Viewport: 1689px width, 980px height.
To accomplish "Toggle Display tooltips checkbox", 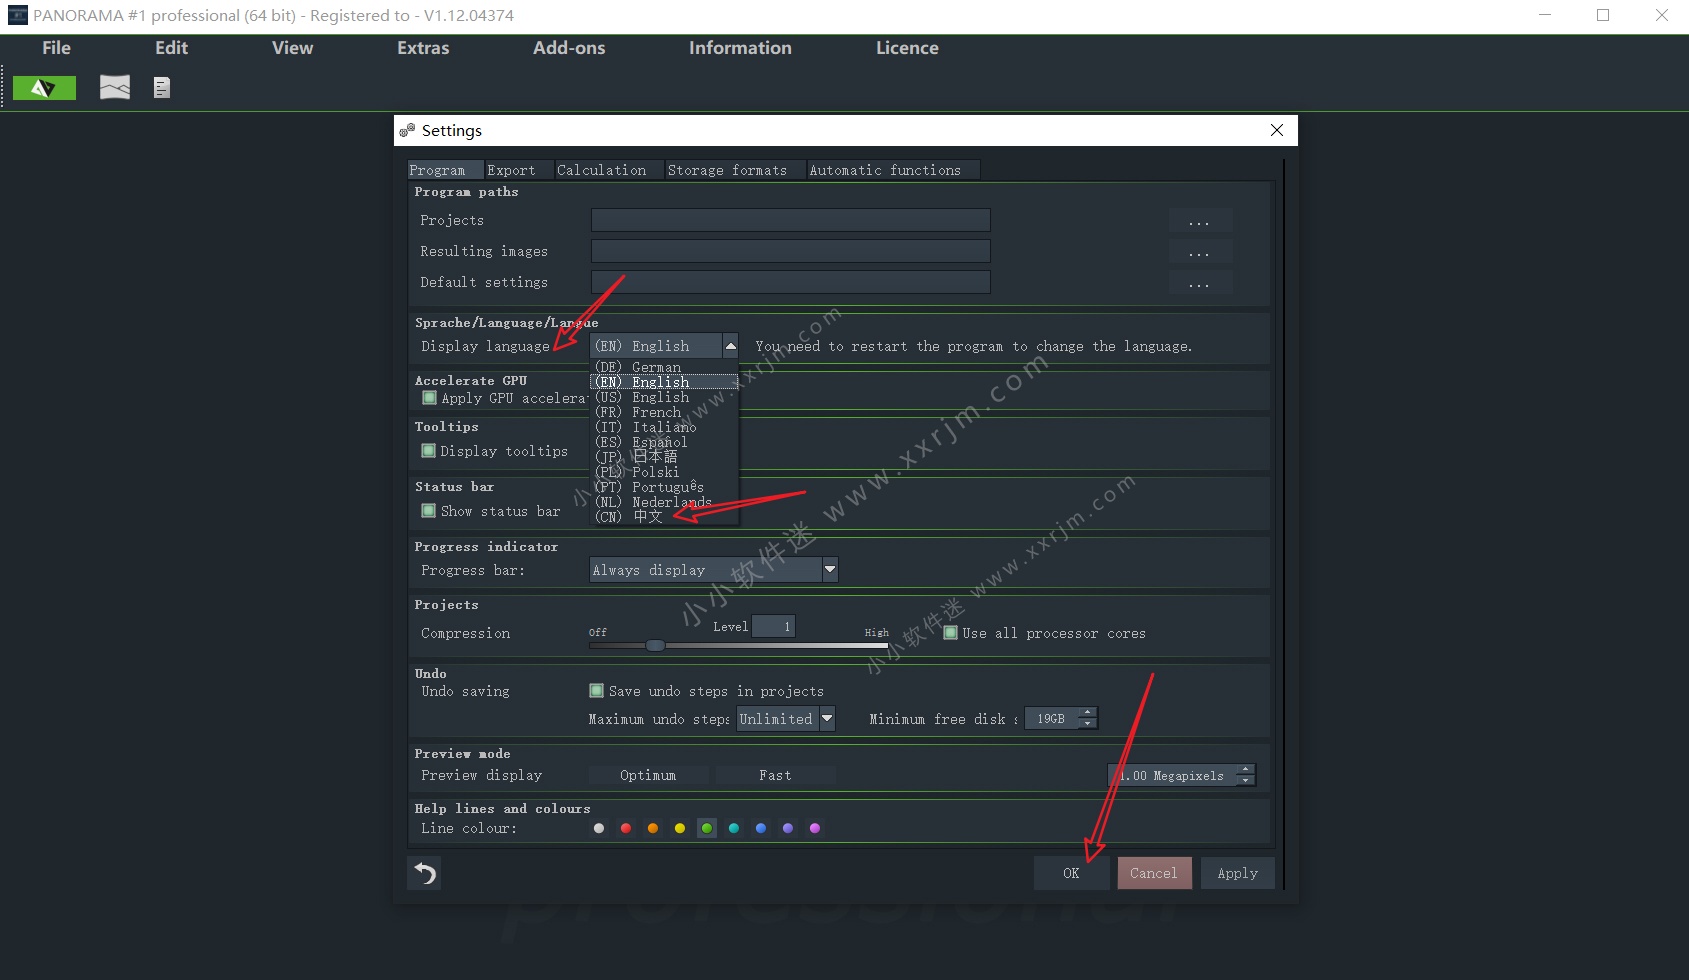I will [x=429, y=451].
